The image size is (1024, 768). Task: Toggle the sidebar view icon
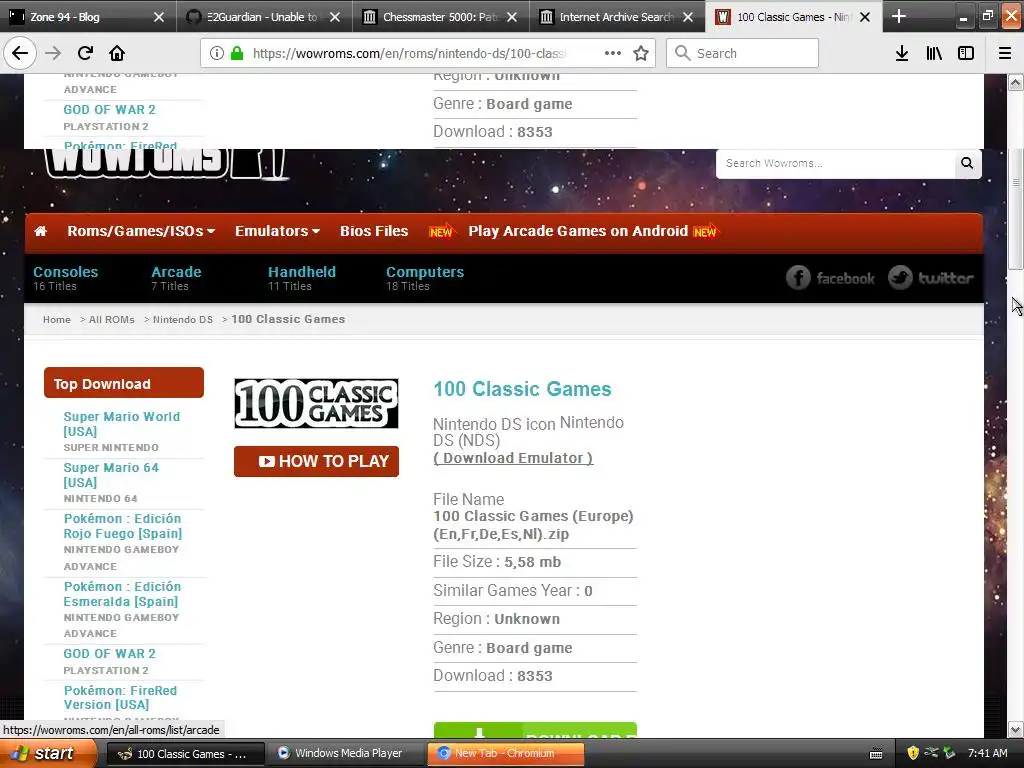(x=966, y=54)
